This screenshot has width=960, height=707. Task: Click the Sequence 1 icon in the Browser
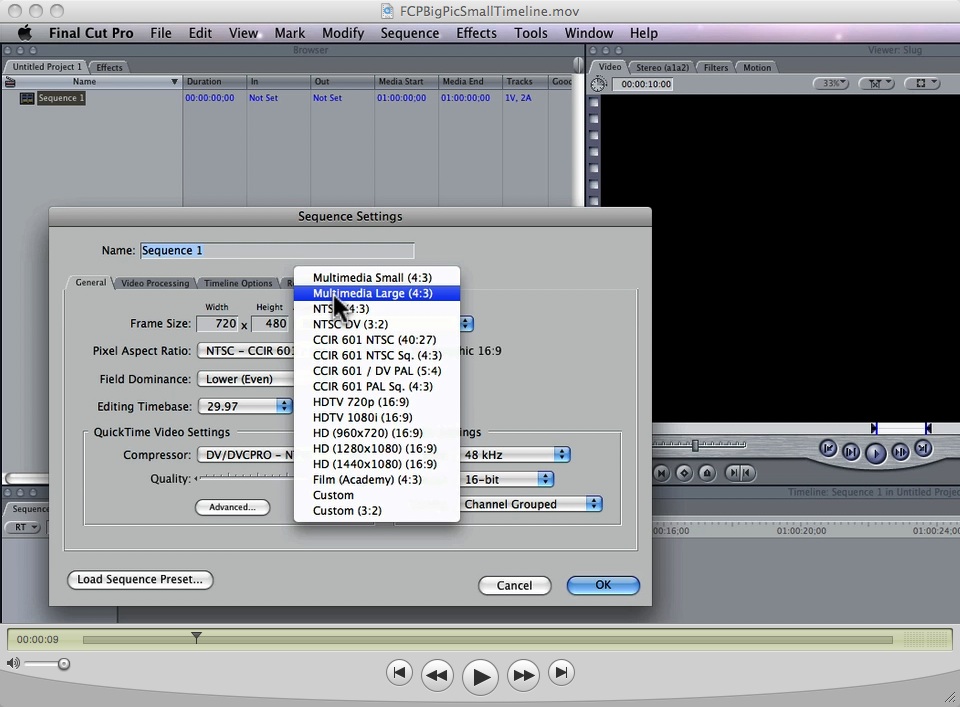[x=27, y=98]
